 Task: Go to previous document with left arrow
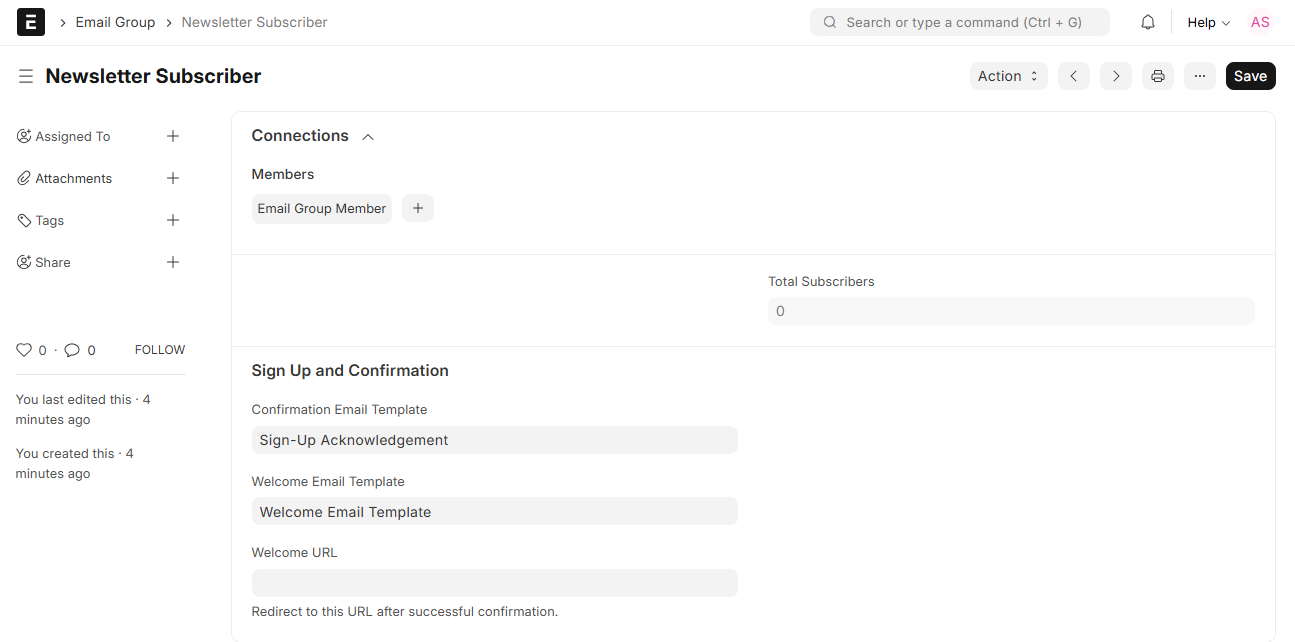[1073, 75]
